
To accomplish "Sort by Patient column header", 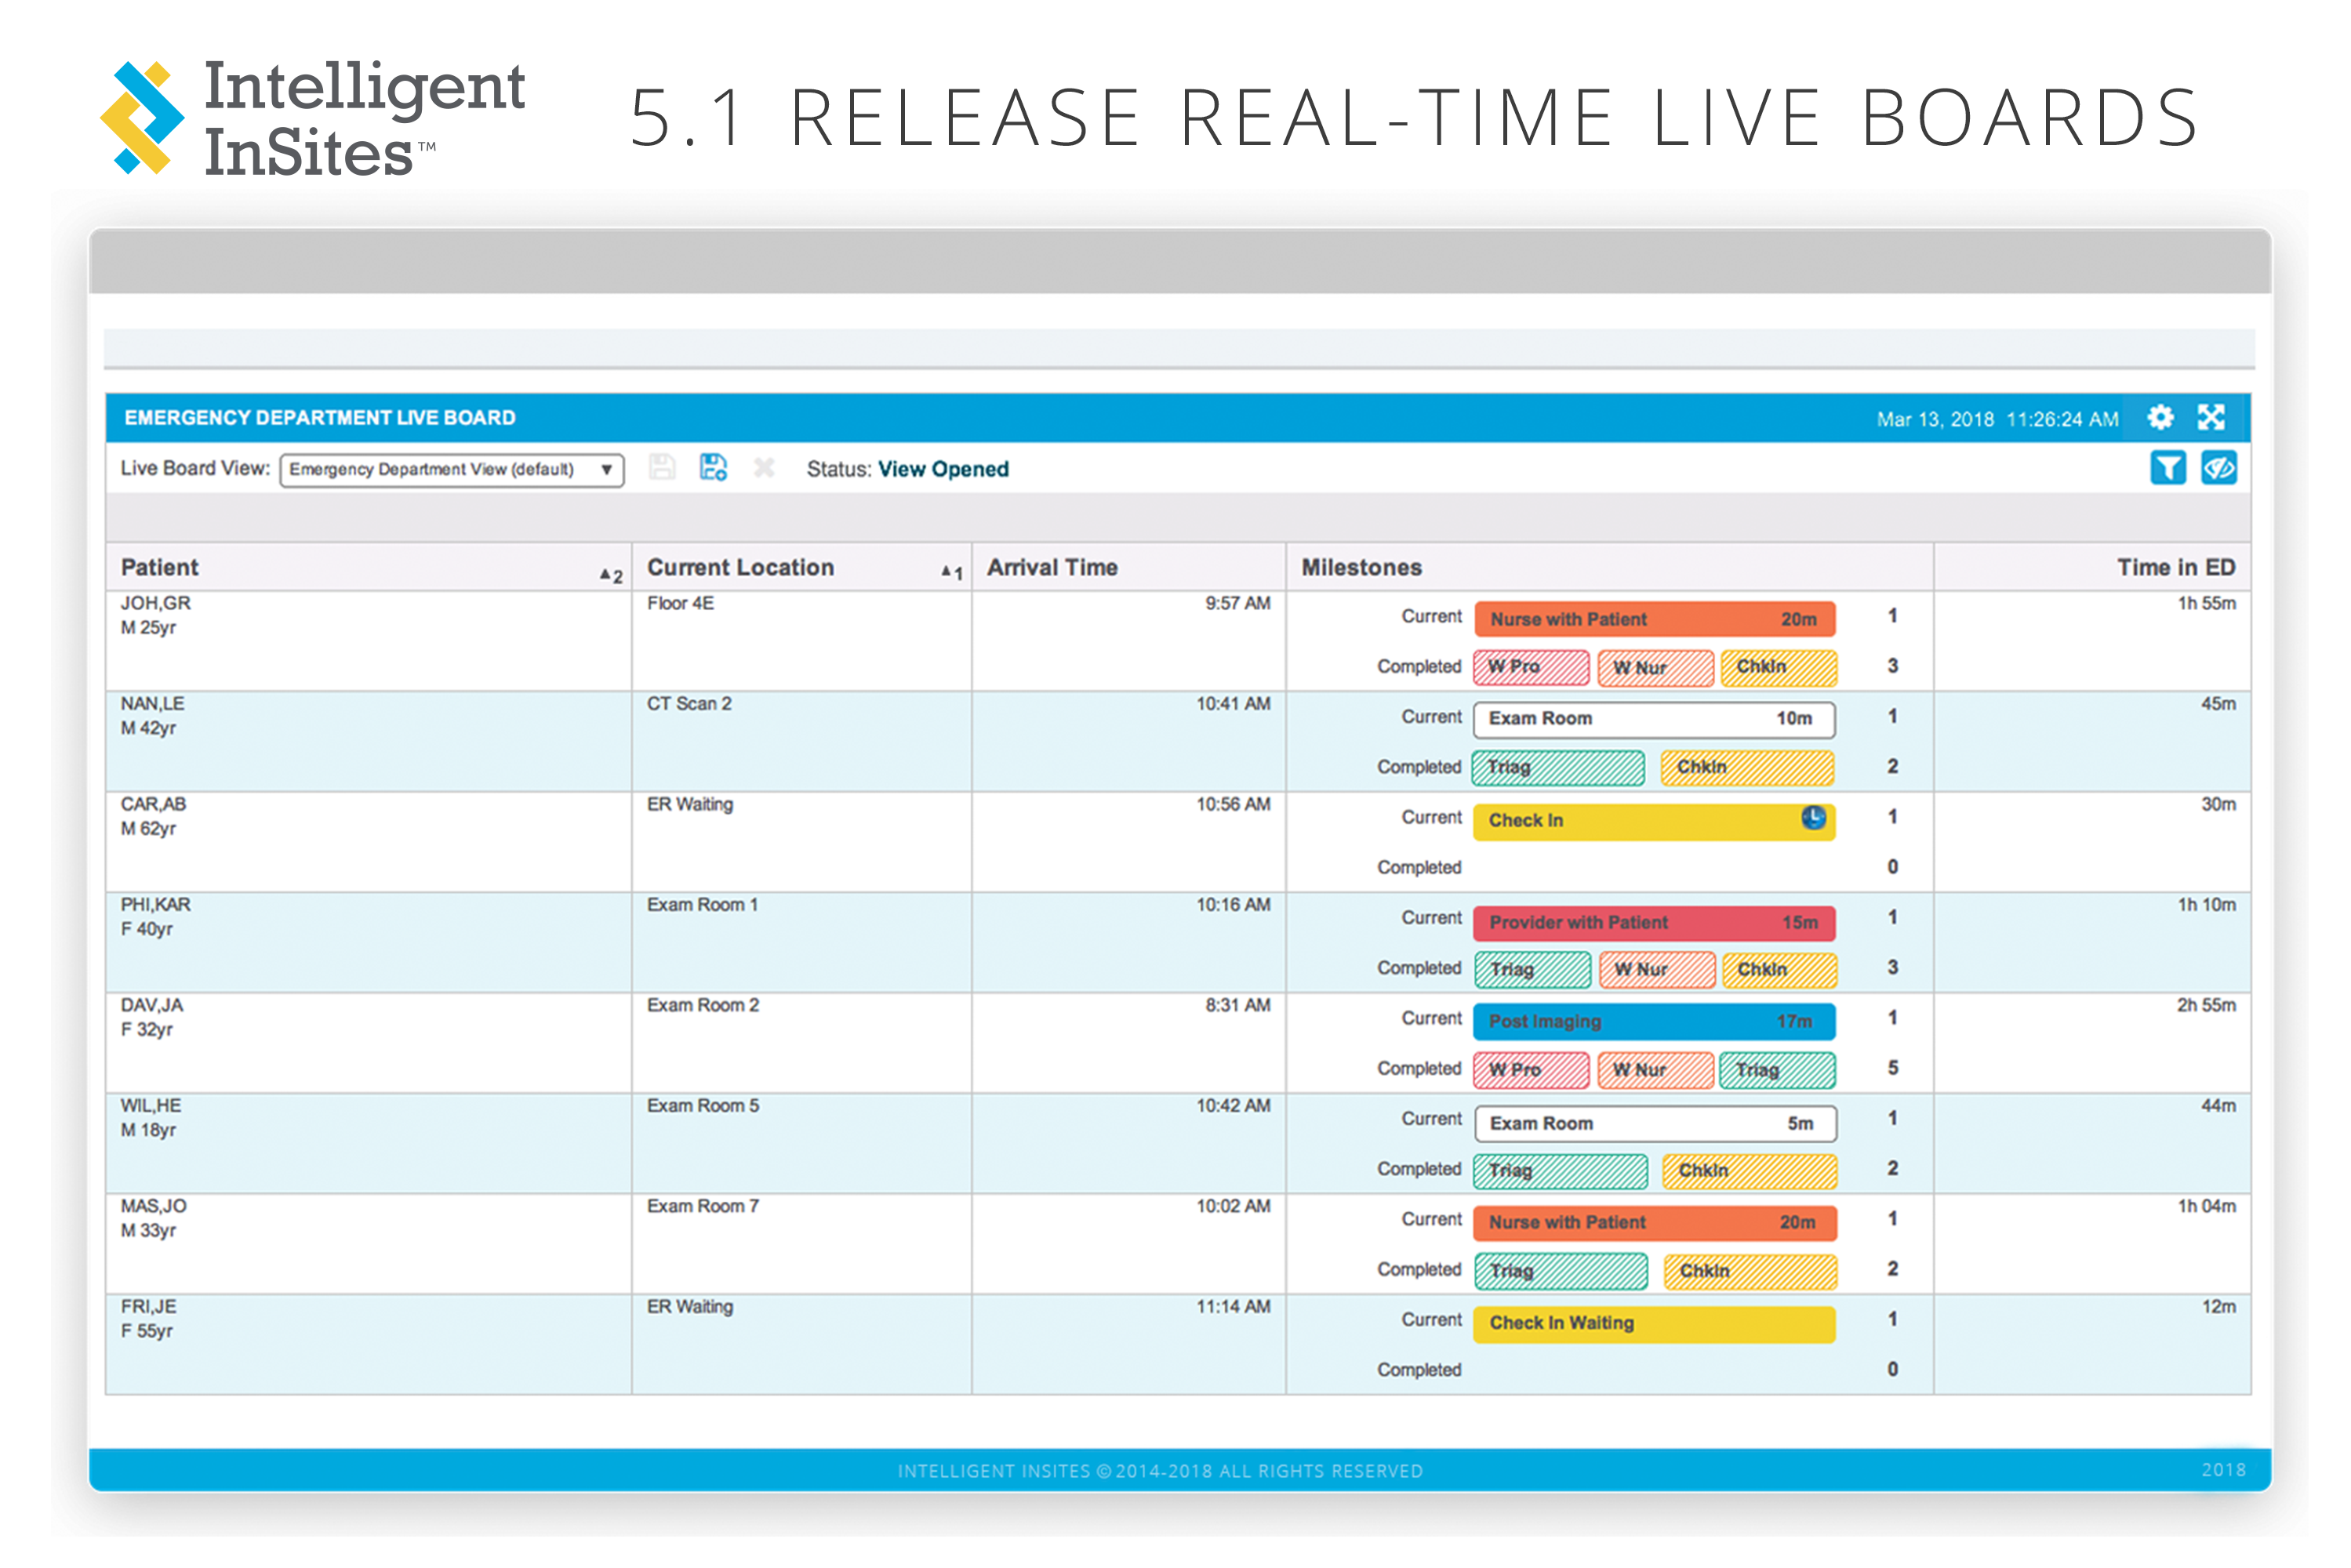I will (160, 568).
